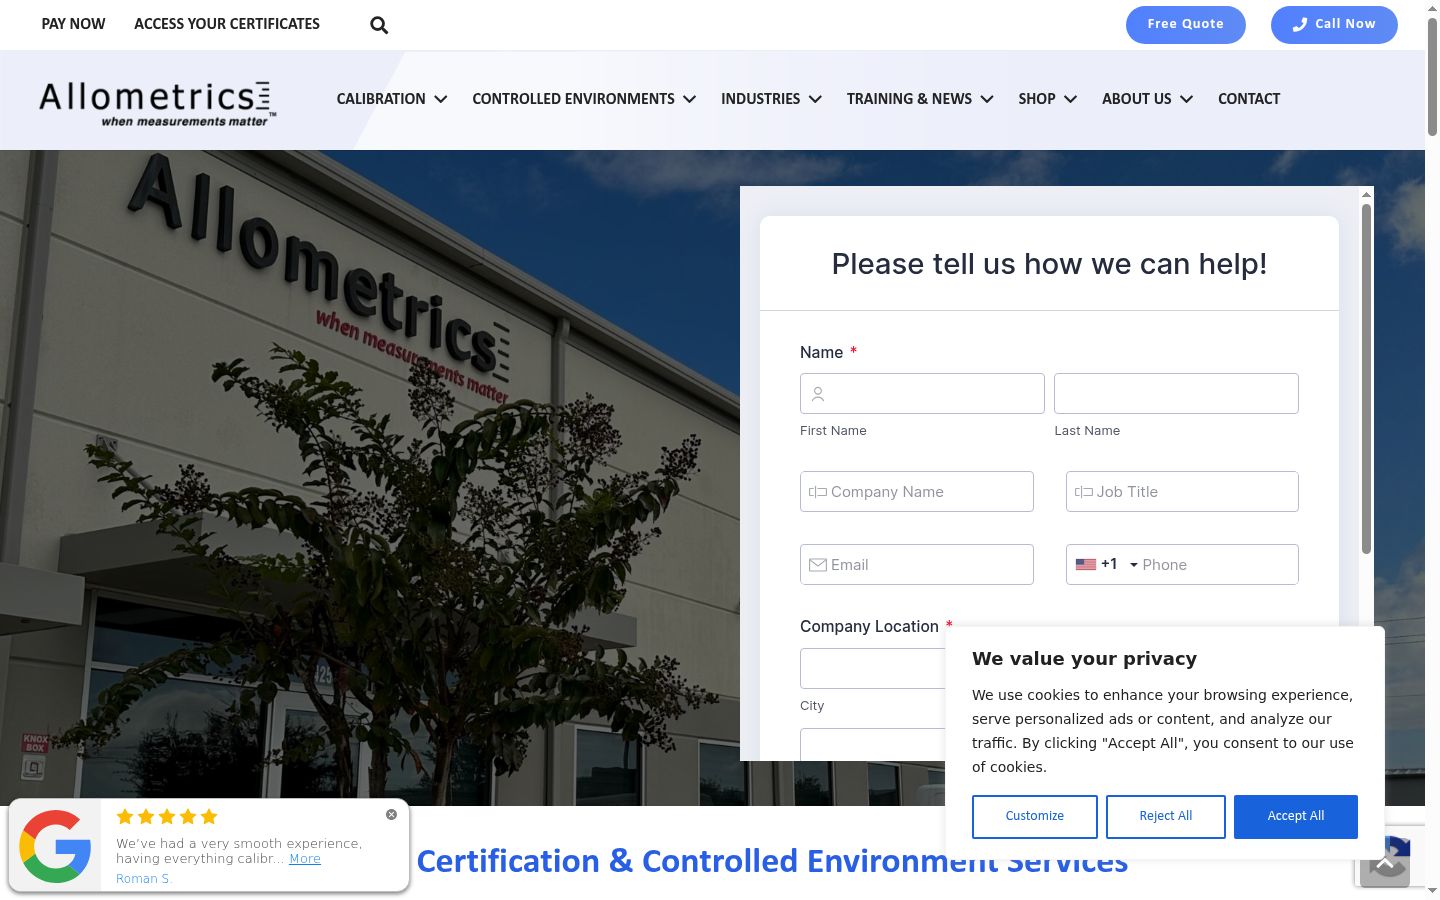Click the Job Title field
The image size is (1440, 900).
(1182, 492)
